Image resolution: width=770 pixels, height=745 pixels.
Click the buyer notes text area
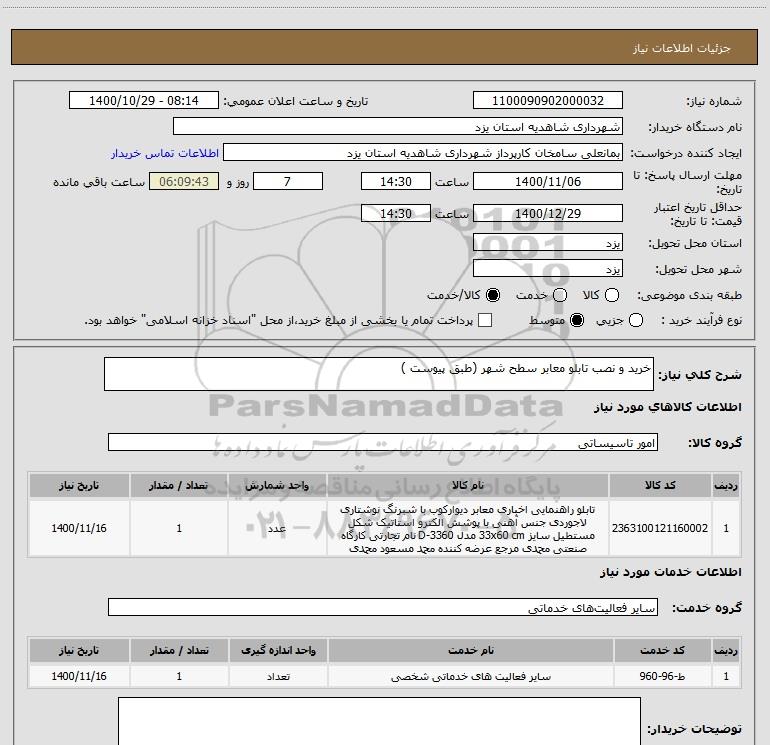(379, 721)
